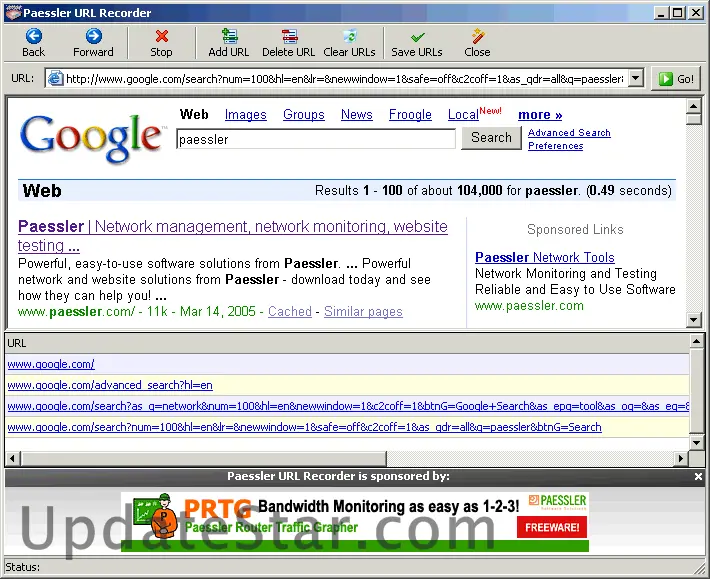Click the Google search box containing paessler
Viewport: 710px width, 579px height.
(x=316, y=139)
